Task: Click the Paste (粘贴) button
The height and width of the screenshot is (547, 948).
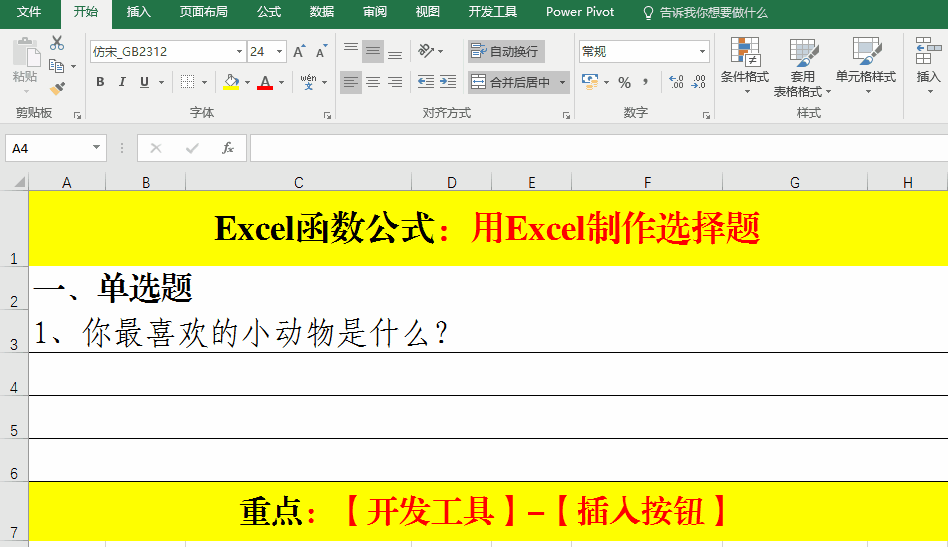Action: [25, 62]
